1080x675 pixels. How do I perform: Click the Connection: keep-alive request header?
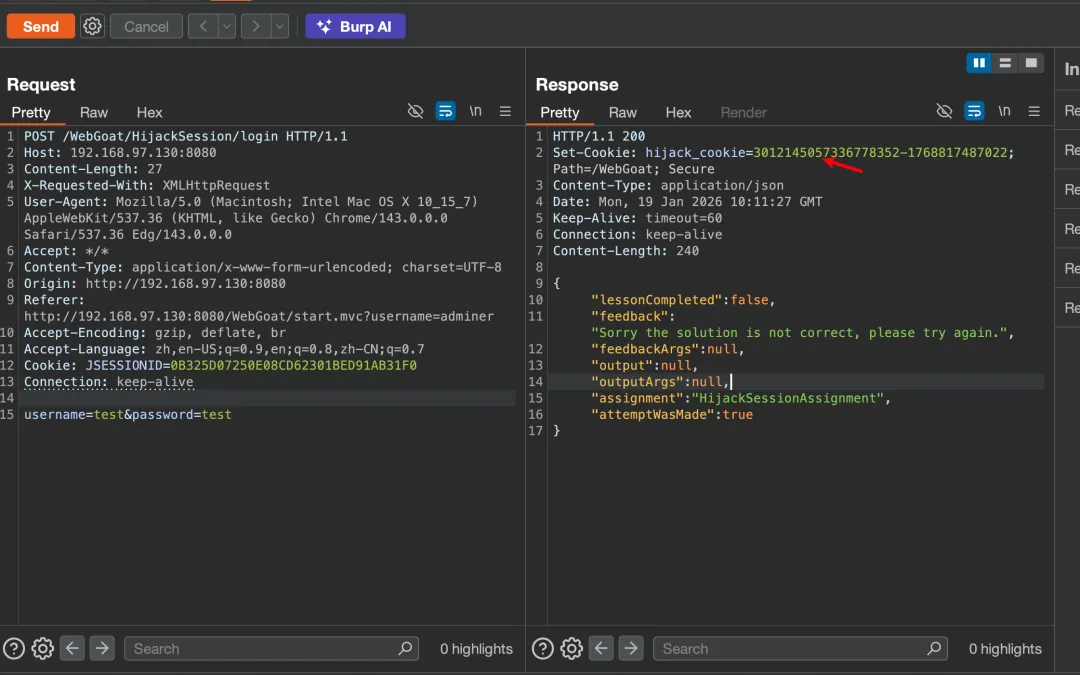109,382
